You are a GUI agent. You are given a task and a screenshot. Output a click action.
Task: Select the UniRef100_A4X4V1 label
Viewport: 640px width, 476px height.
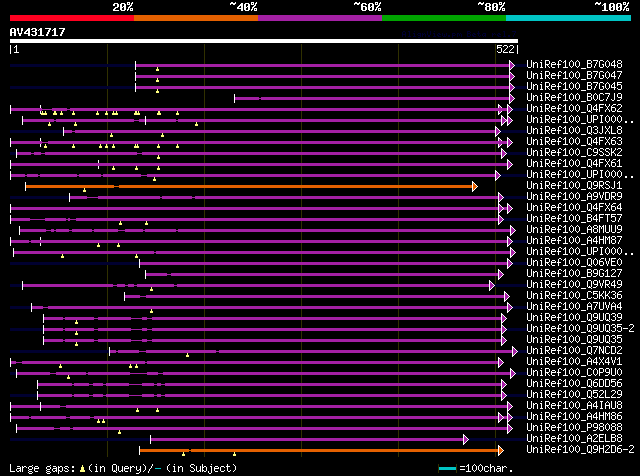(x=574, y=362)
